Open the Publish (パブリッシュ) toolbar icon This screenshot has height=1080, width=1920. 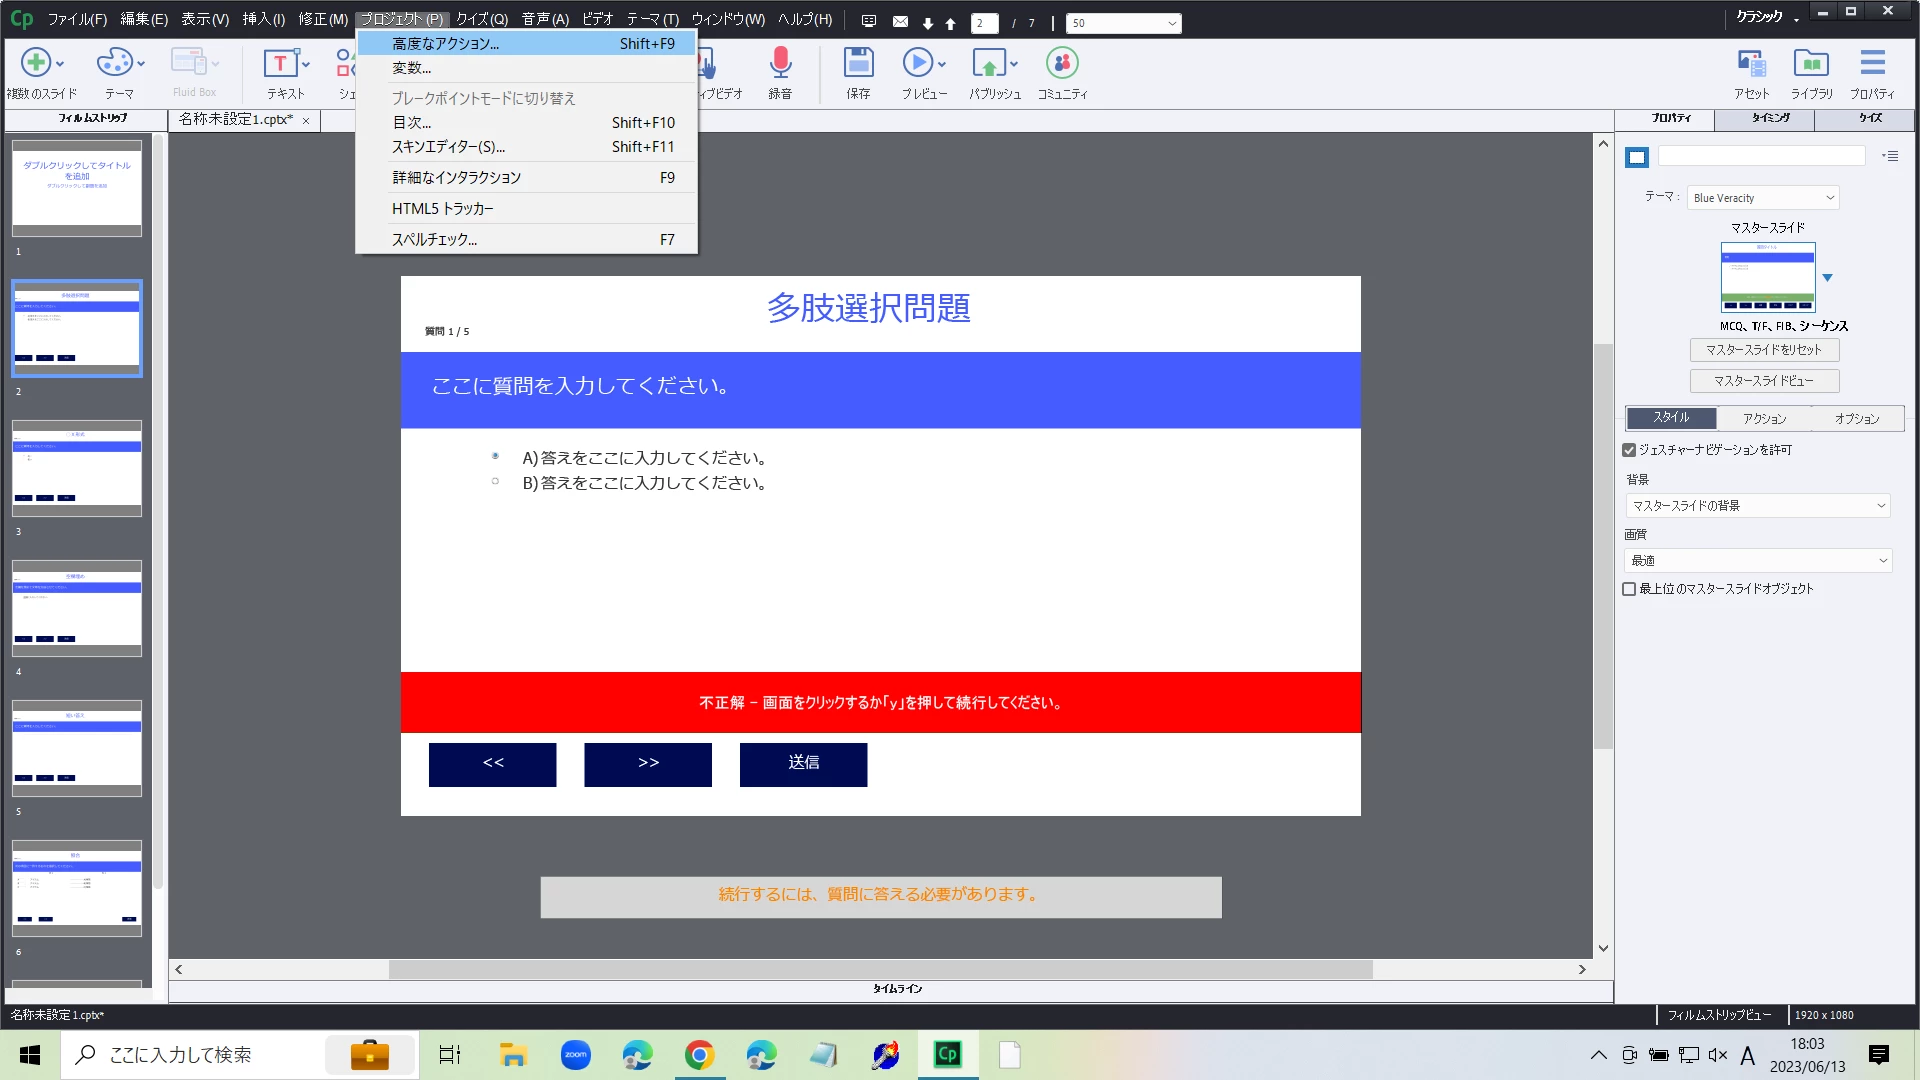click(x=989, y=64)
